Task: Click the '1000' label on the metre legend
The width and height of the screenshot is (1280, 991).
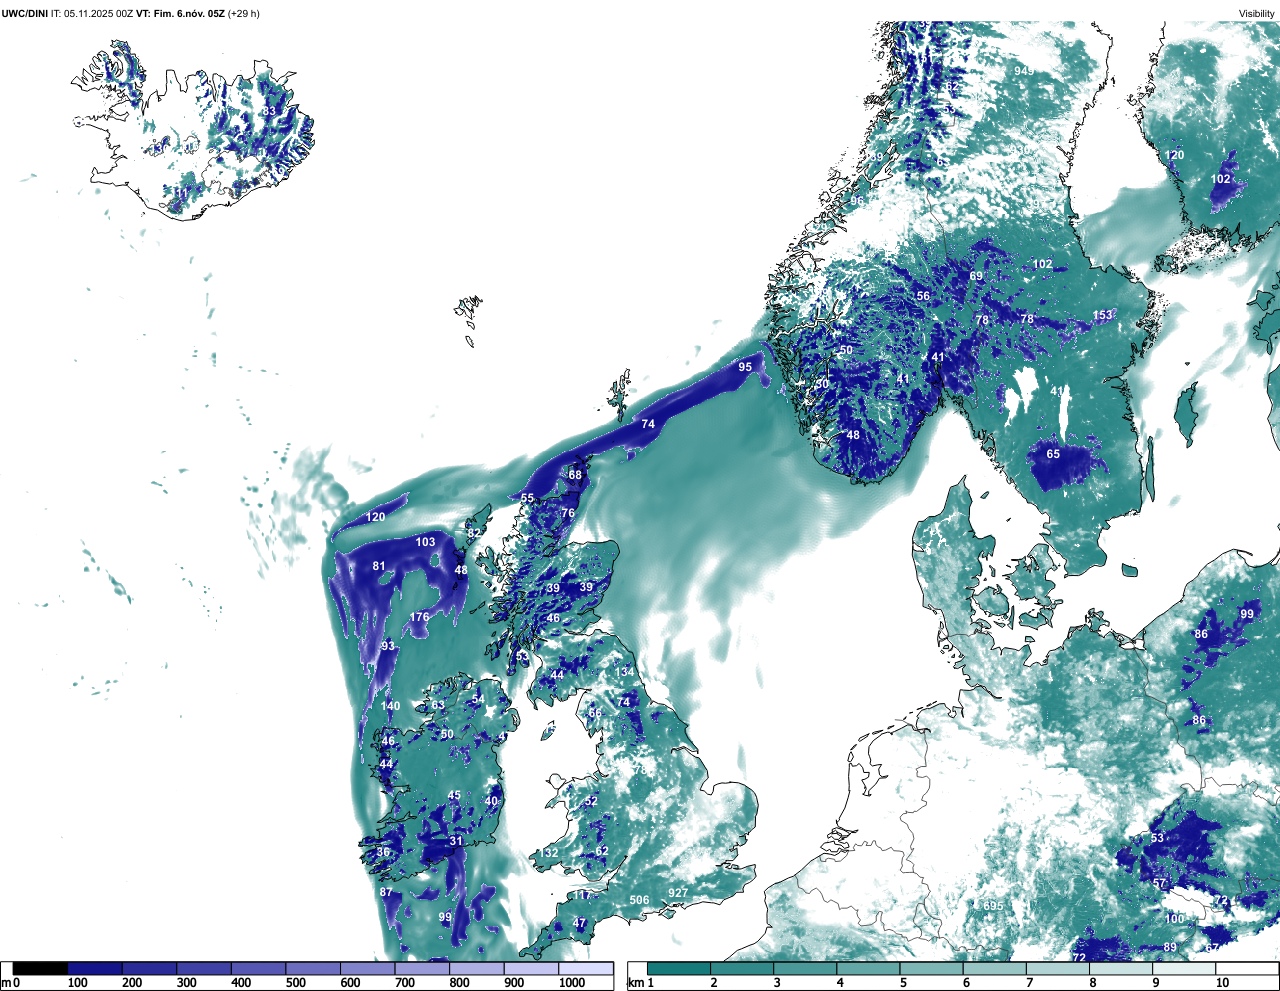Action: click(x=572, y=983)
